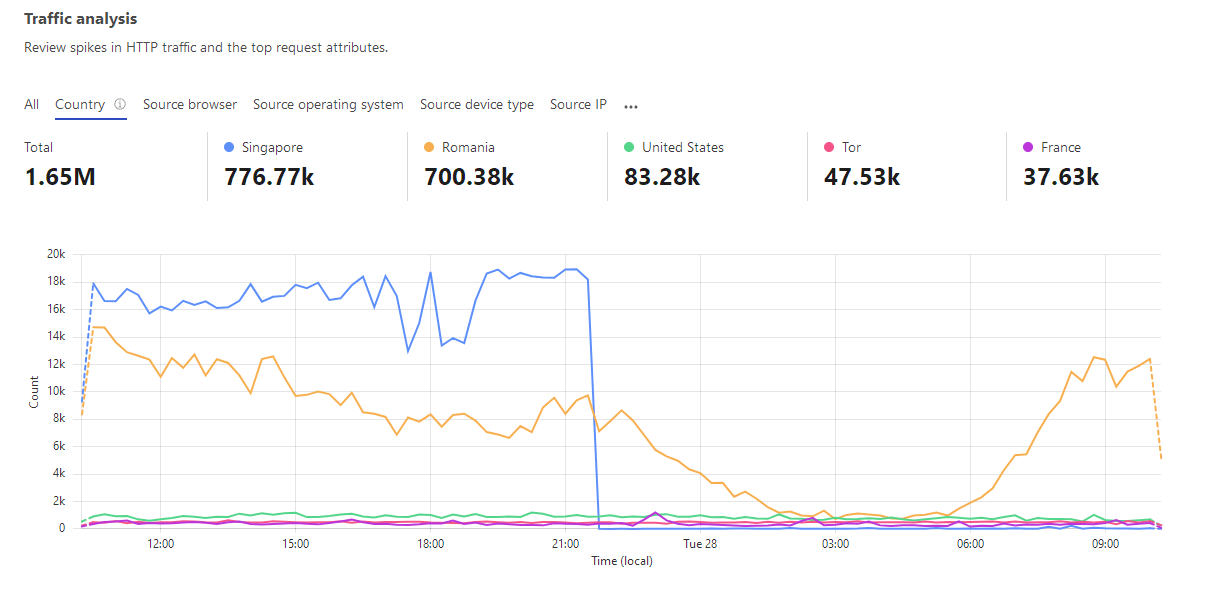The image size is (1221, 606).
Task: Click Romania's orange legend dot
Action: [x=429, y=147]
